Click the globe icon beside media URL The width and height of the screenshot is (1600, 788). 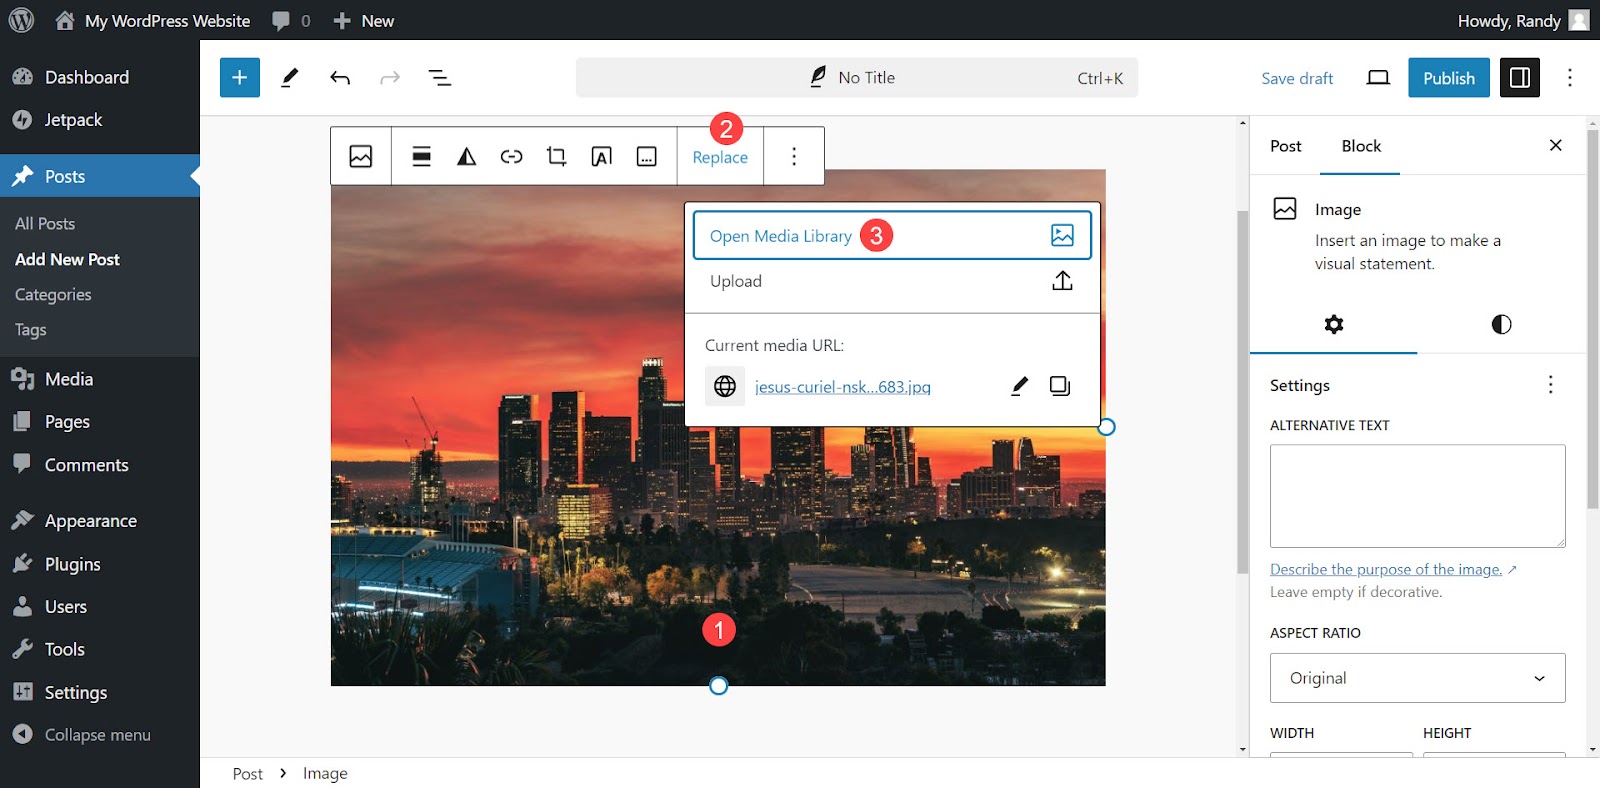point(725,386)
